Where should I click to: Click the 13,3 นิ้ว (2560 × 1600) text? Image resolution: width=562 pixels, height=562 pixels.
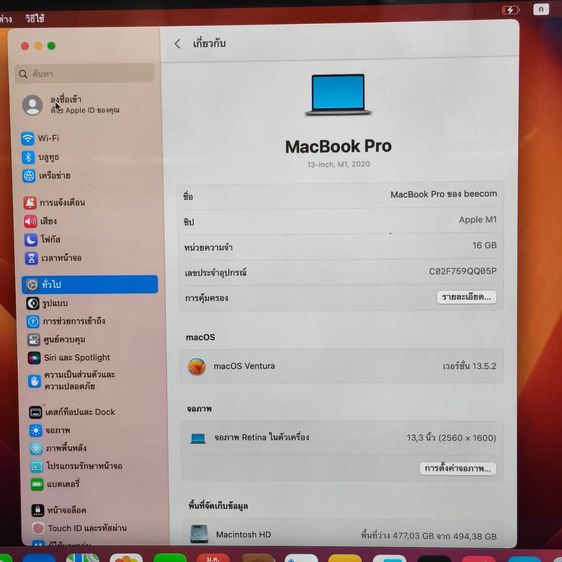tap(451, 438)
